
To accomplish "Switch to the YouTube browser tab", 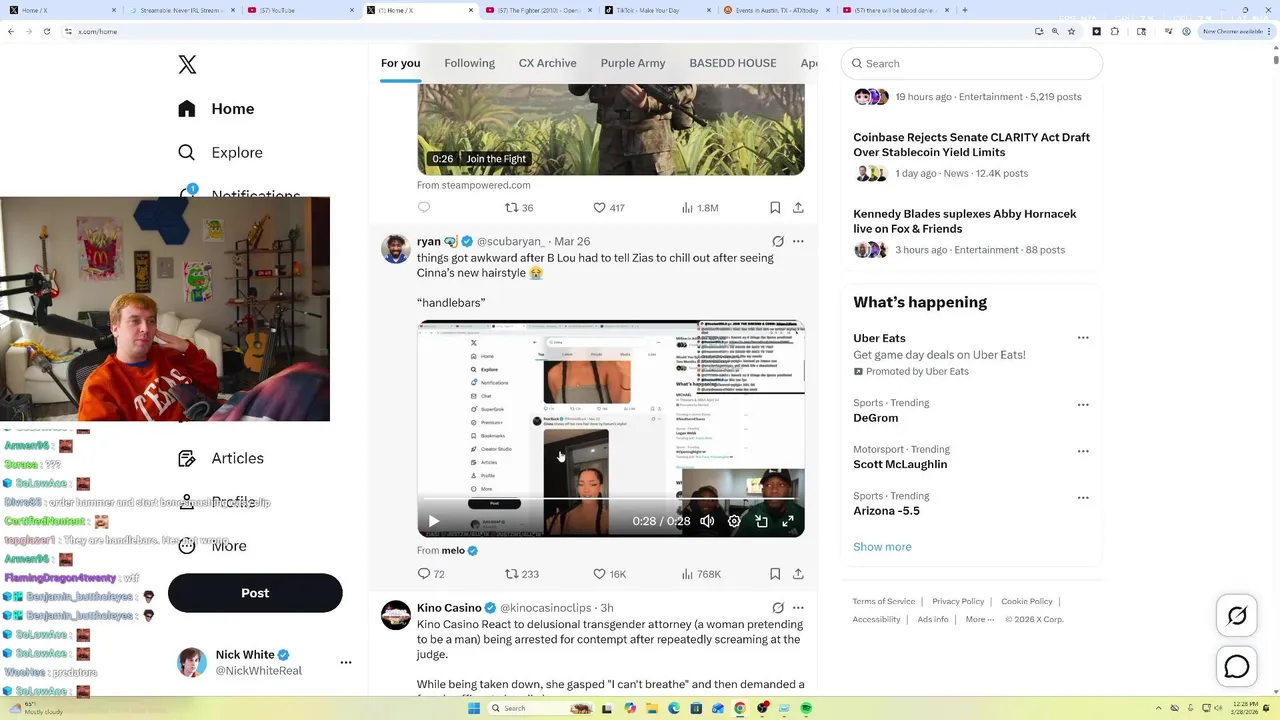I will [x=299, y=10].
